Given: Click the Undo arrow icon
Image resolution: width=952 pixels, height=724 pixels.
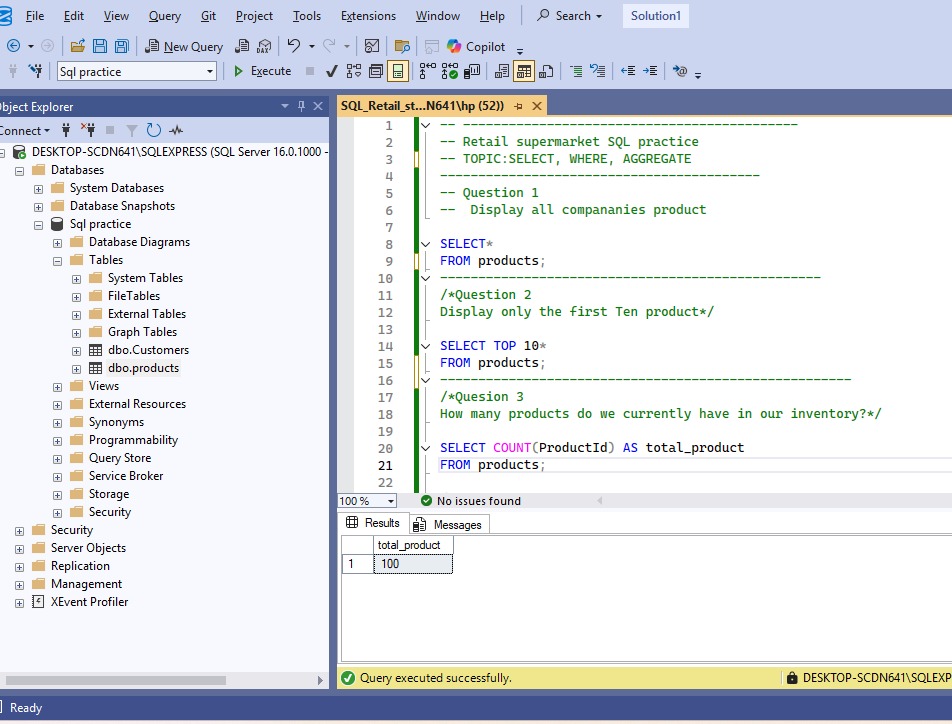Looking at the screenshot, I should pos(294,46).
